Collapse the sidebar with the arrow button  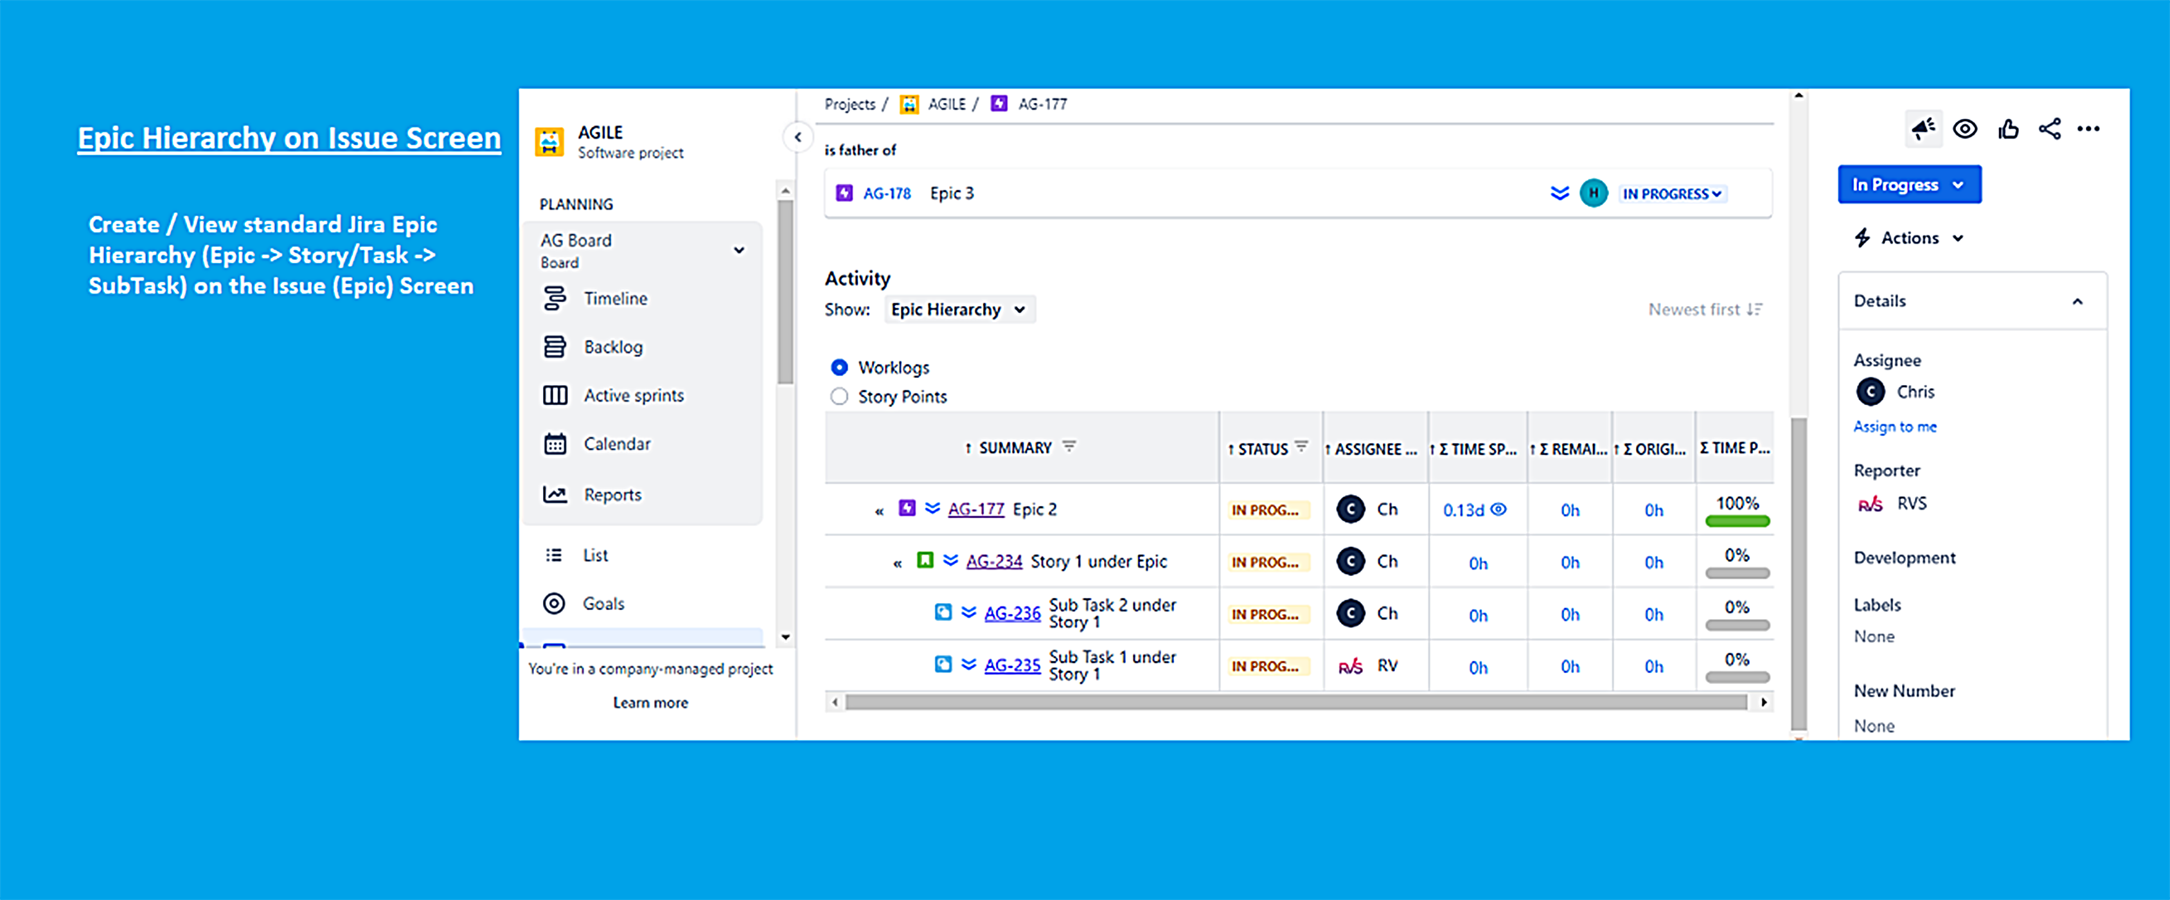(798, 137)
